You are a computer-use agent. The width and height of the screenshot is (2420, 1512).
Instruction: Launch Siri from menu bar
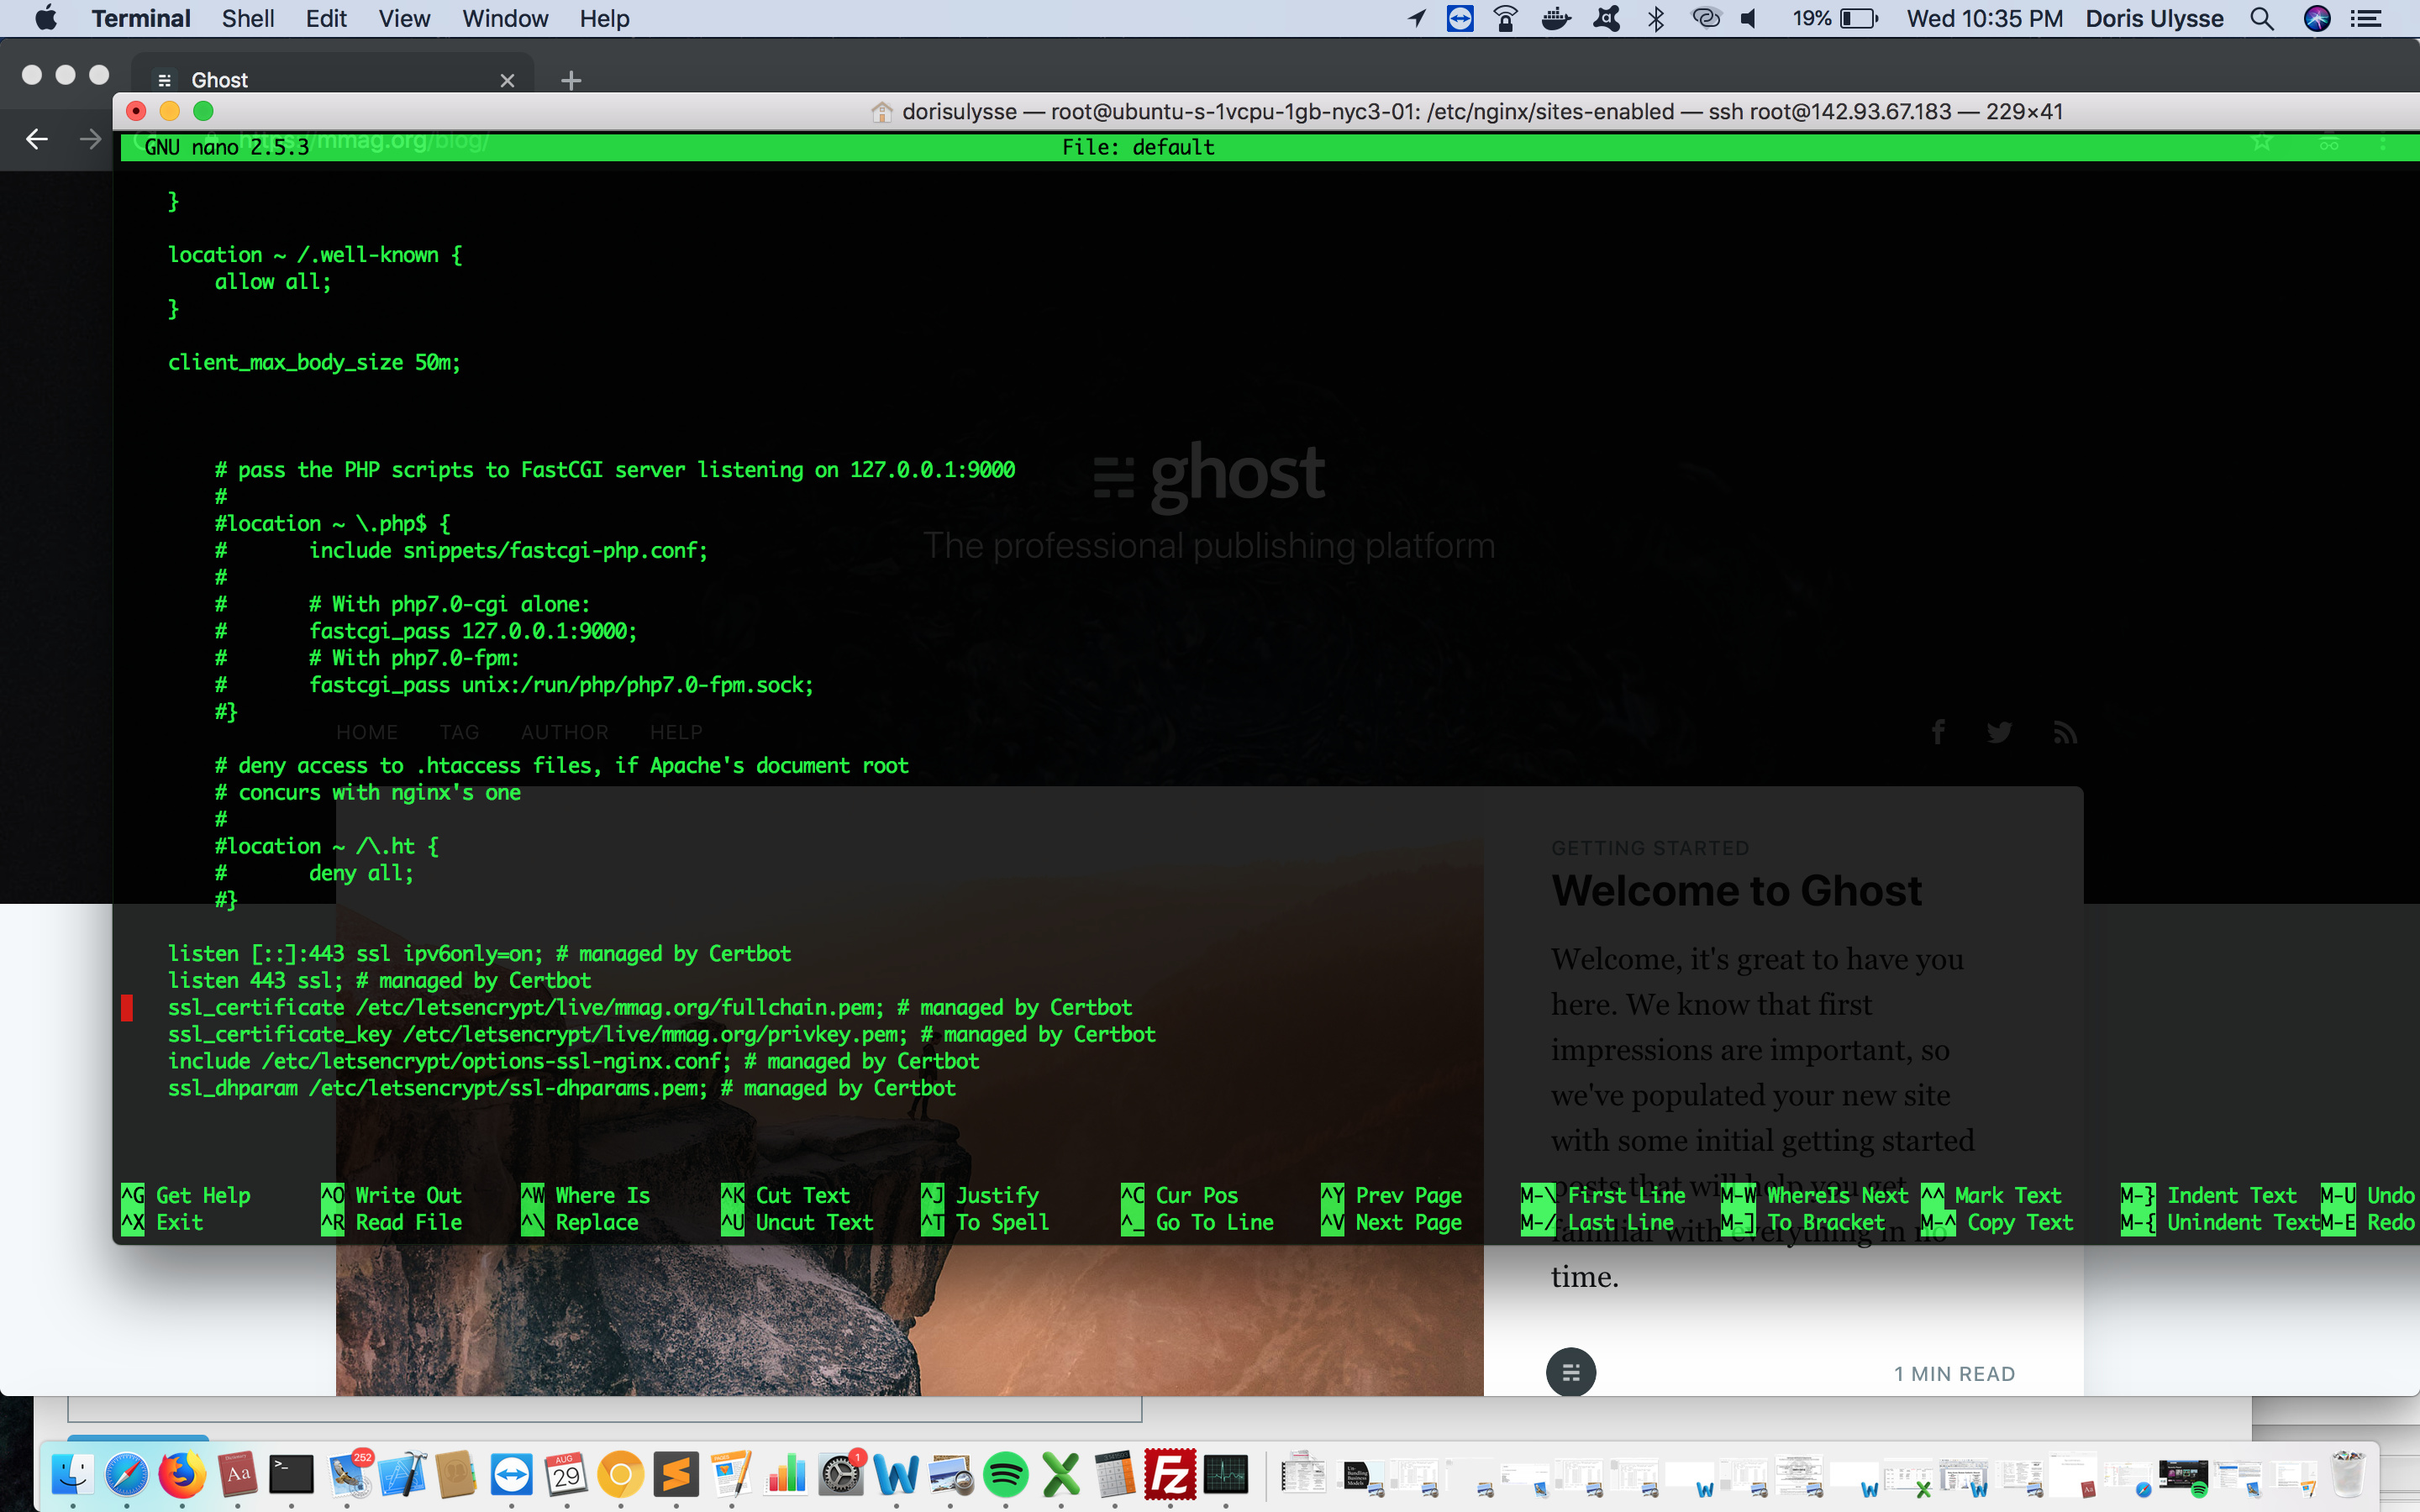pyautogui.click(x=2317, y=18)
